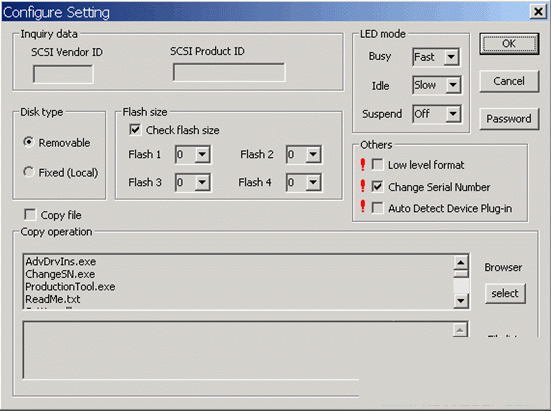Image resolution: width=551 pixels, height=411 pixels.
Task: Expand the Flash 4 size dropdown
Action: 313,182
